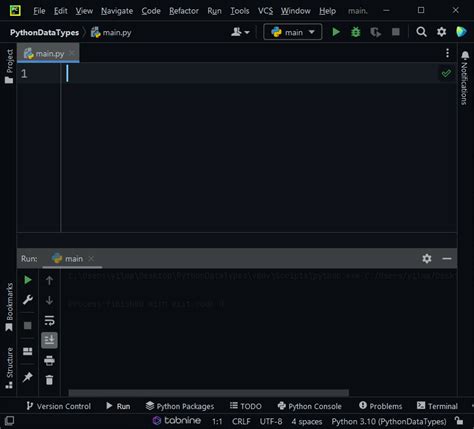
Task: Open Run panel settings gear
Action: pyautogui.click(x=427, y=258)
